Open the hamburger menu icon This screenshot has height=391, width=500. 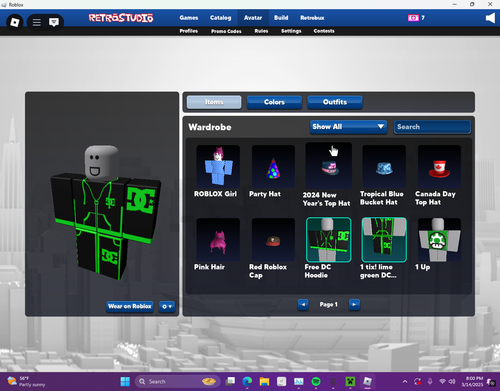point(37,22)
